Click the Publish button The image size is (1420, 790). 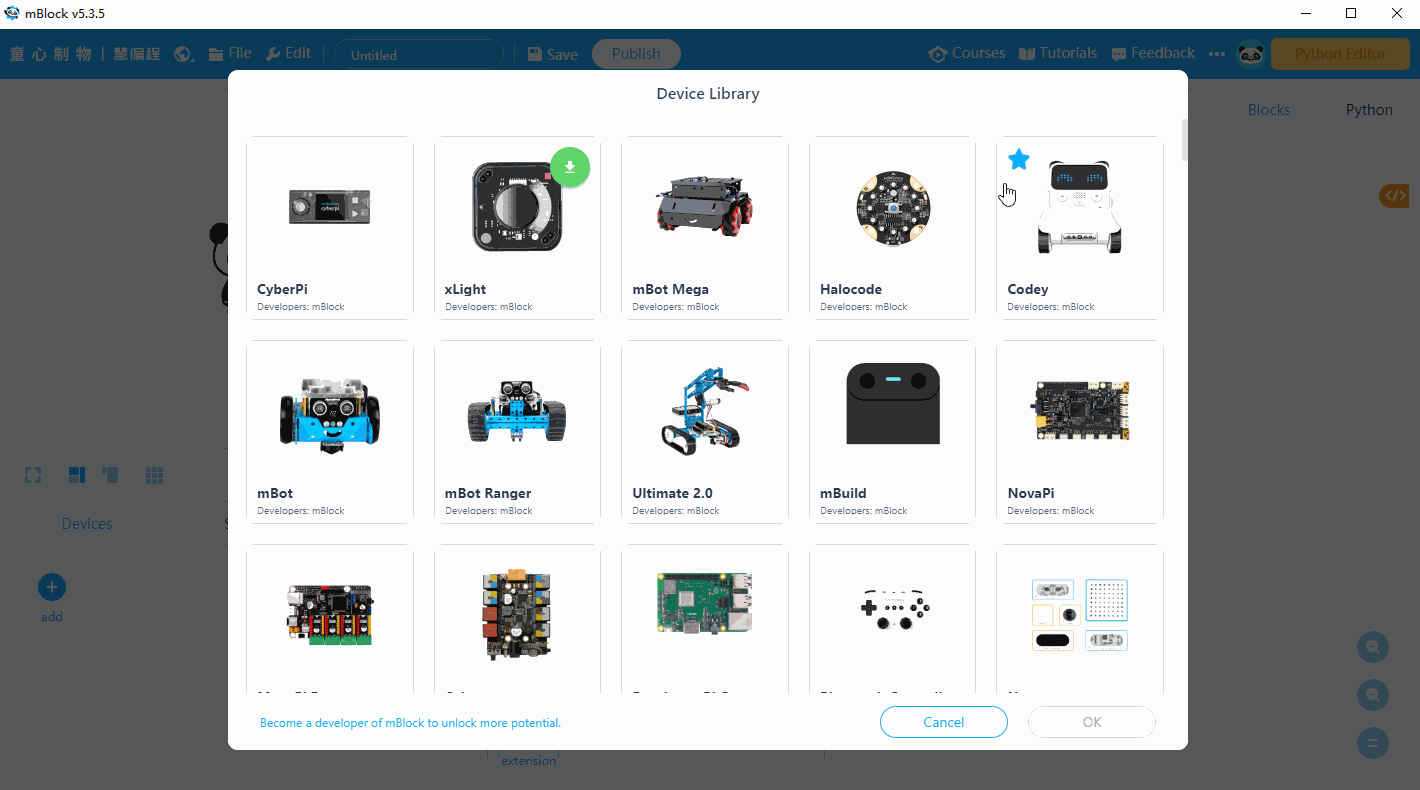tap(636, 54)
